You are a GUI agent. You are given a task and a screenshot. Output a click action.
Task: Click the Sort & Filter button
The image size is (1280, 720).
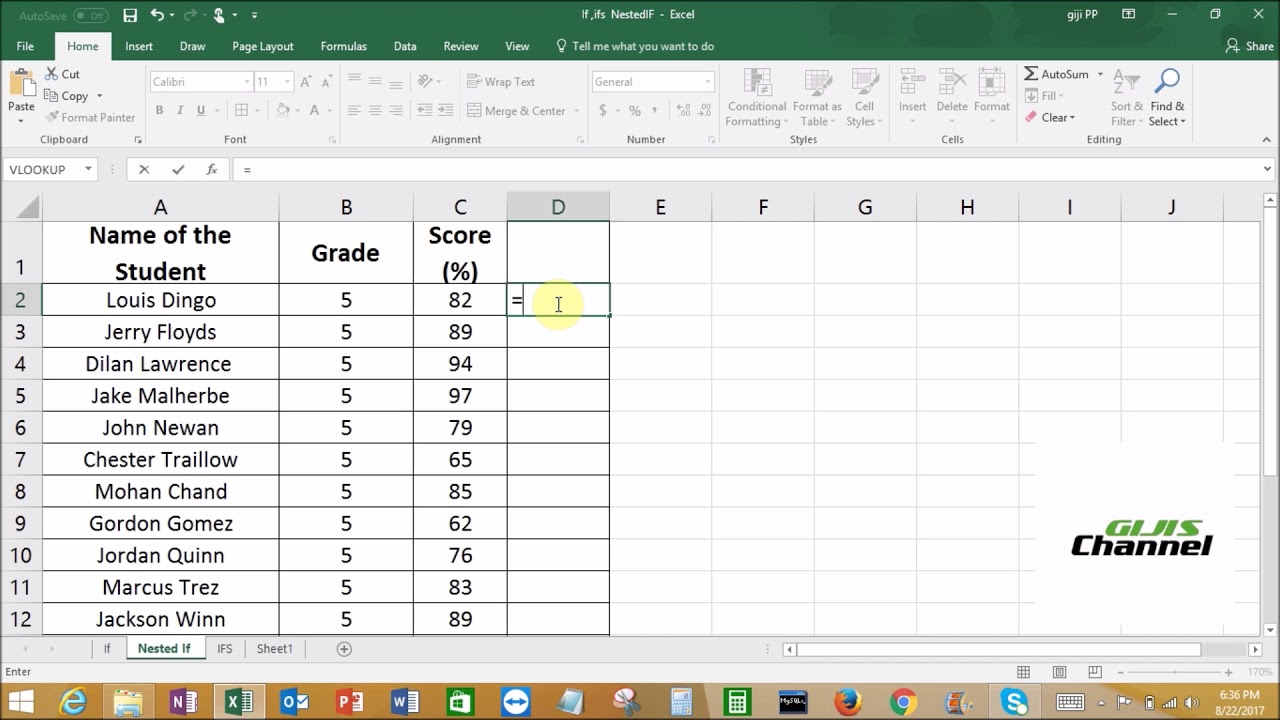1126,98
